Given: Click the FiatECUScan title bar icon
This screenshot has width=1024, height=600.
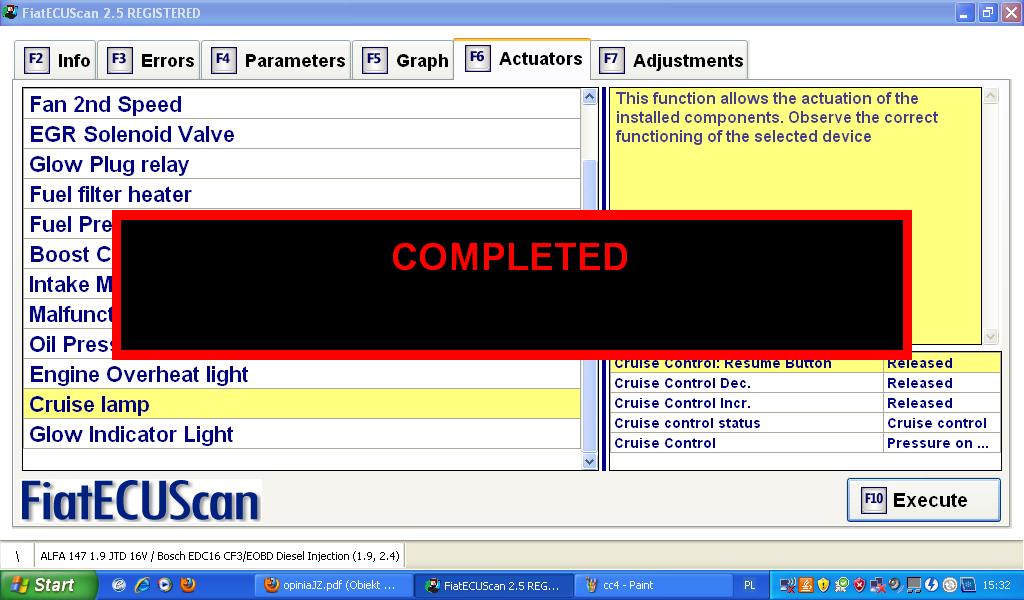Looking at the screenshot, I should [x=10, y=12].
